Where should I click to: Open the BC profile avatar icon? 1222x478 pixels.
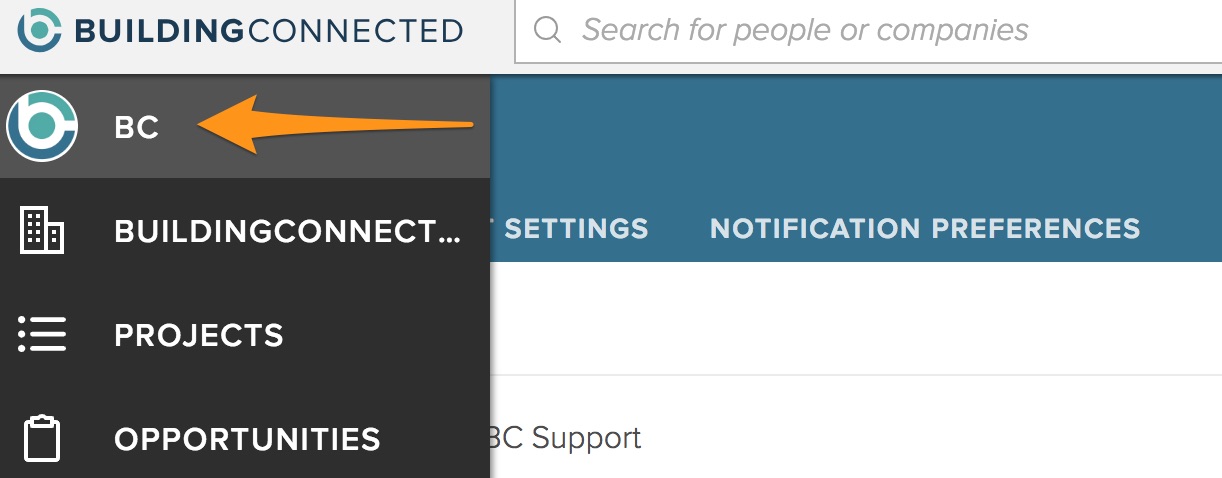point(41,126)
